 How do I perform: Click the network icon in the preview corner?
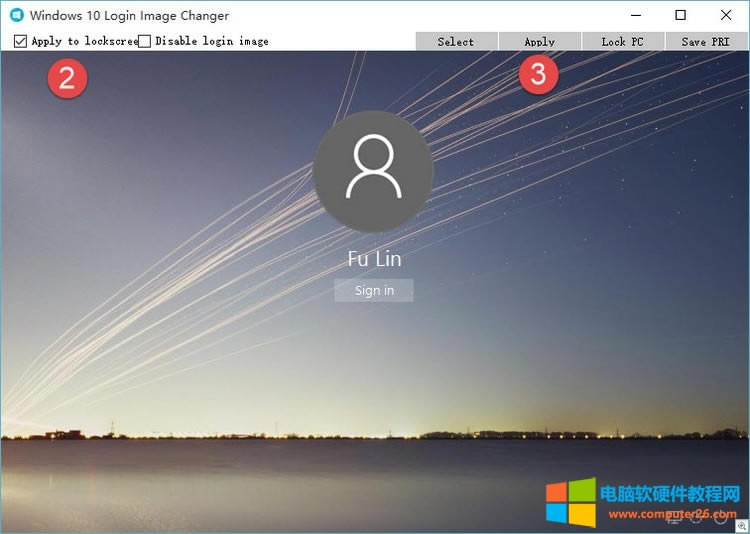[674, 518]
